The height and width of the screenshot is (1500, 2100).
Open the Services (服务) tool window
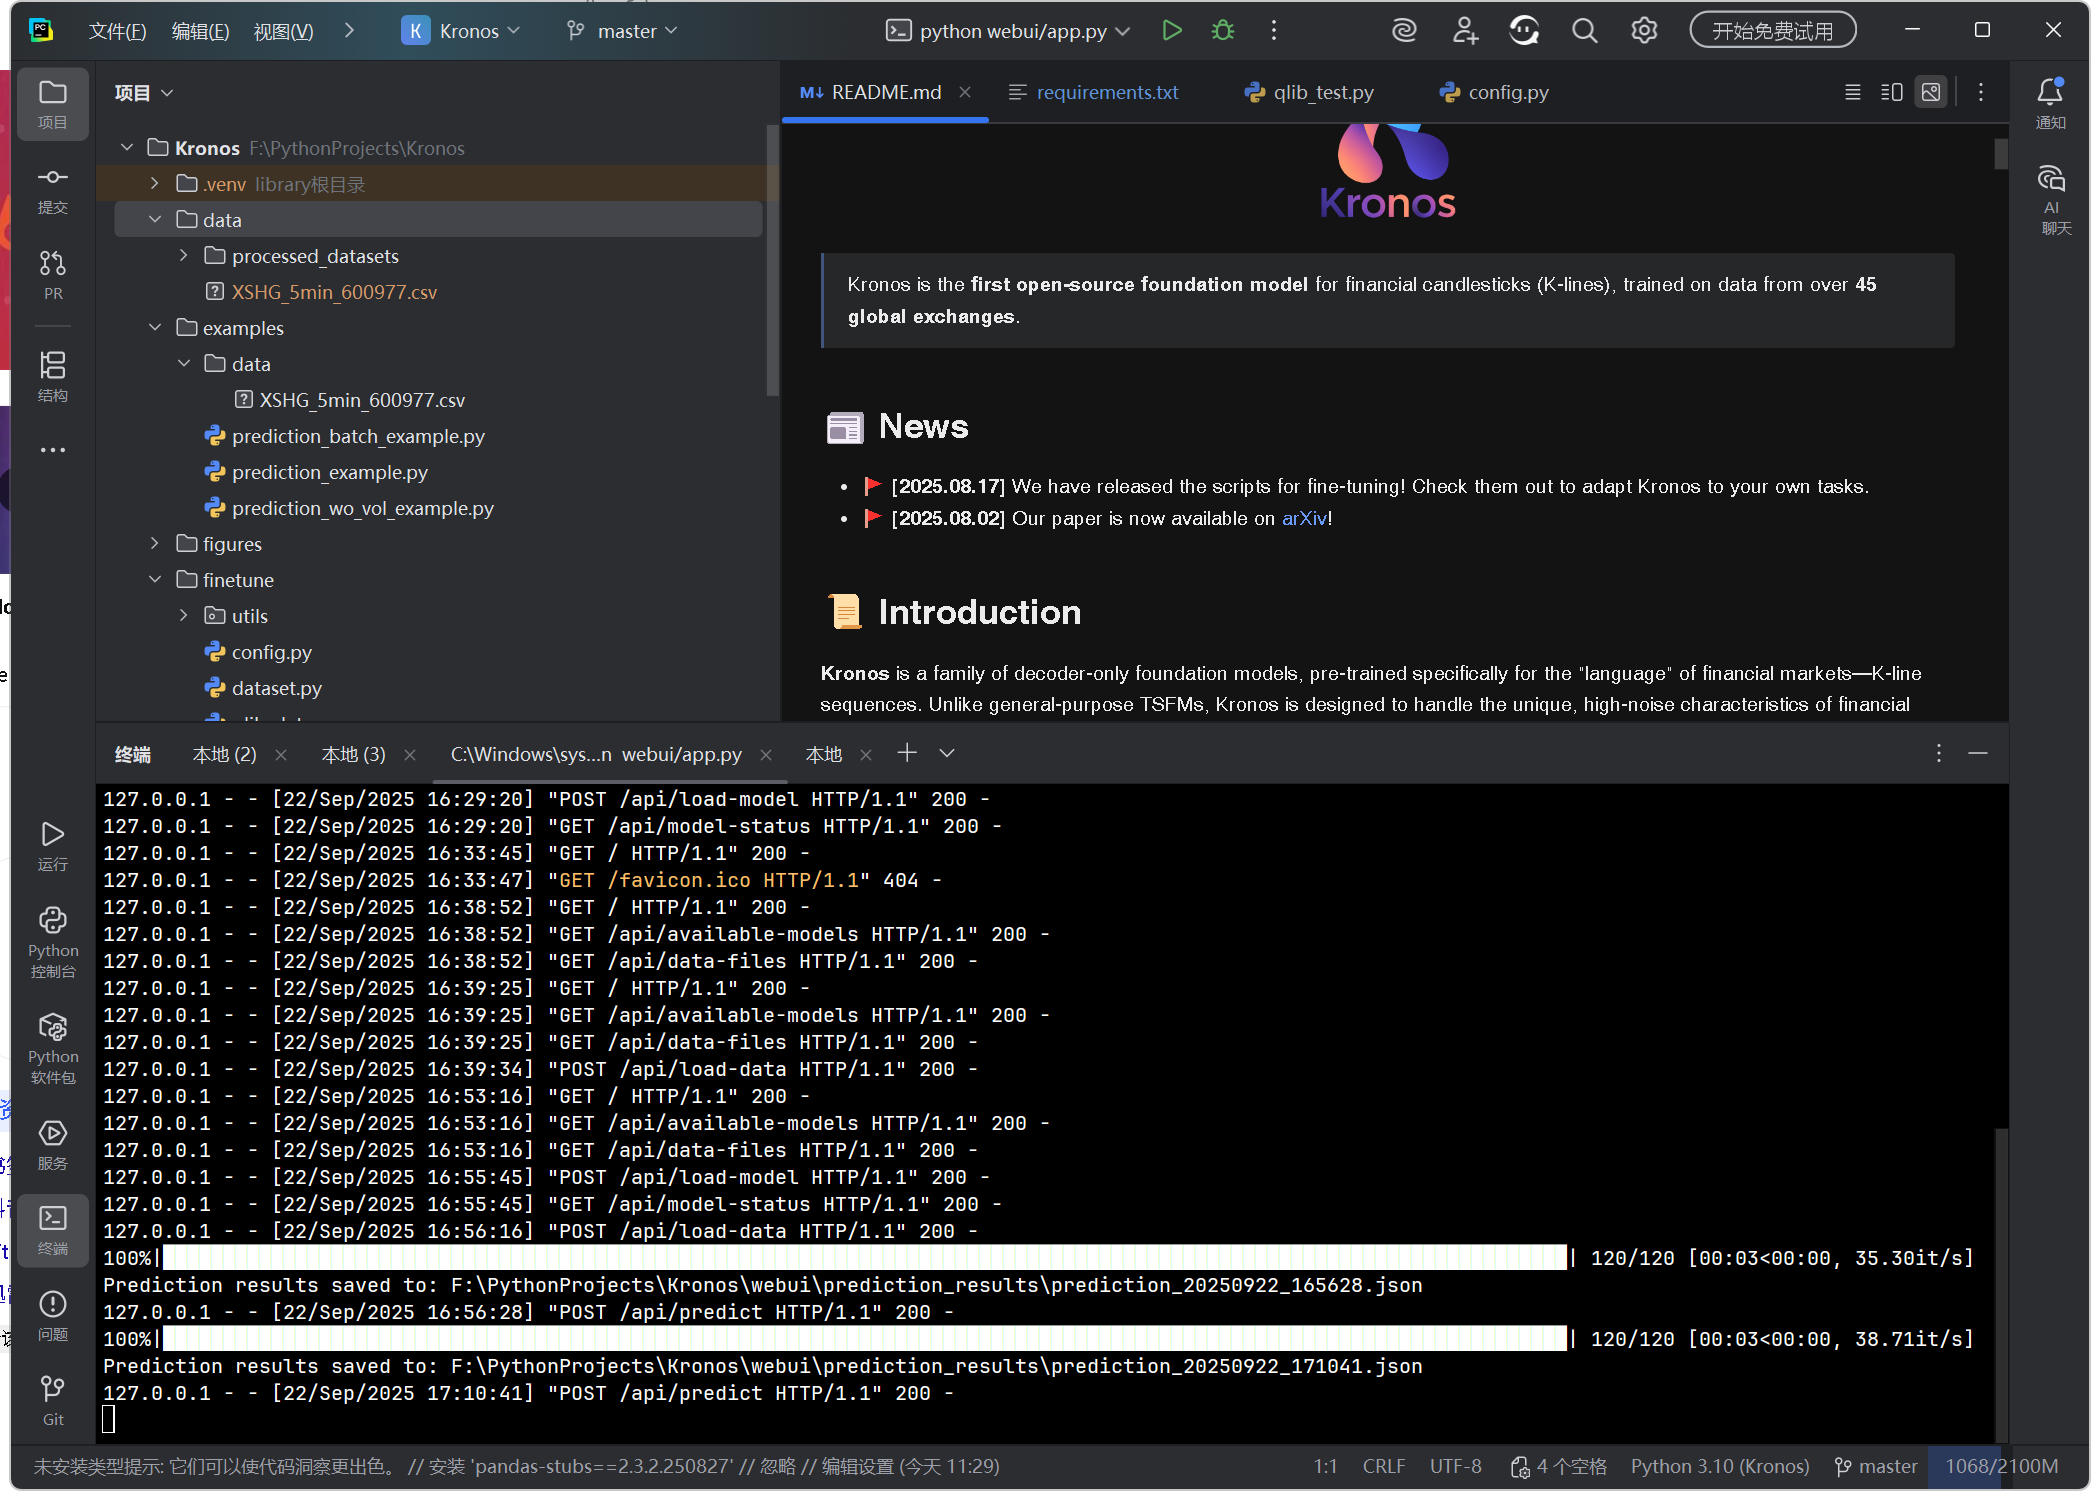click(x=53, y=1145)
